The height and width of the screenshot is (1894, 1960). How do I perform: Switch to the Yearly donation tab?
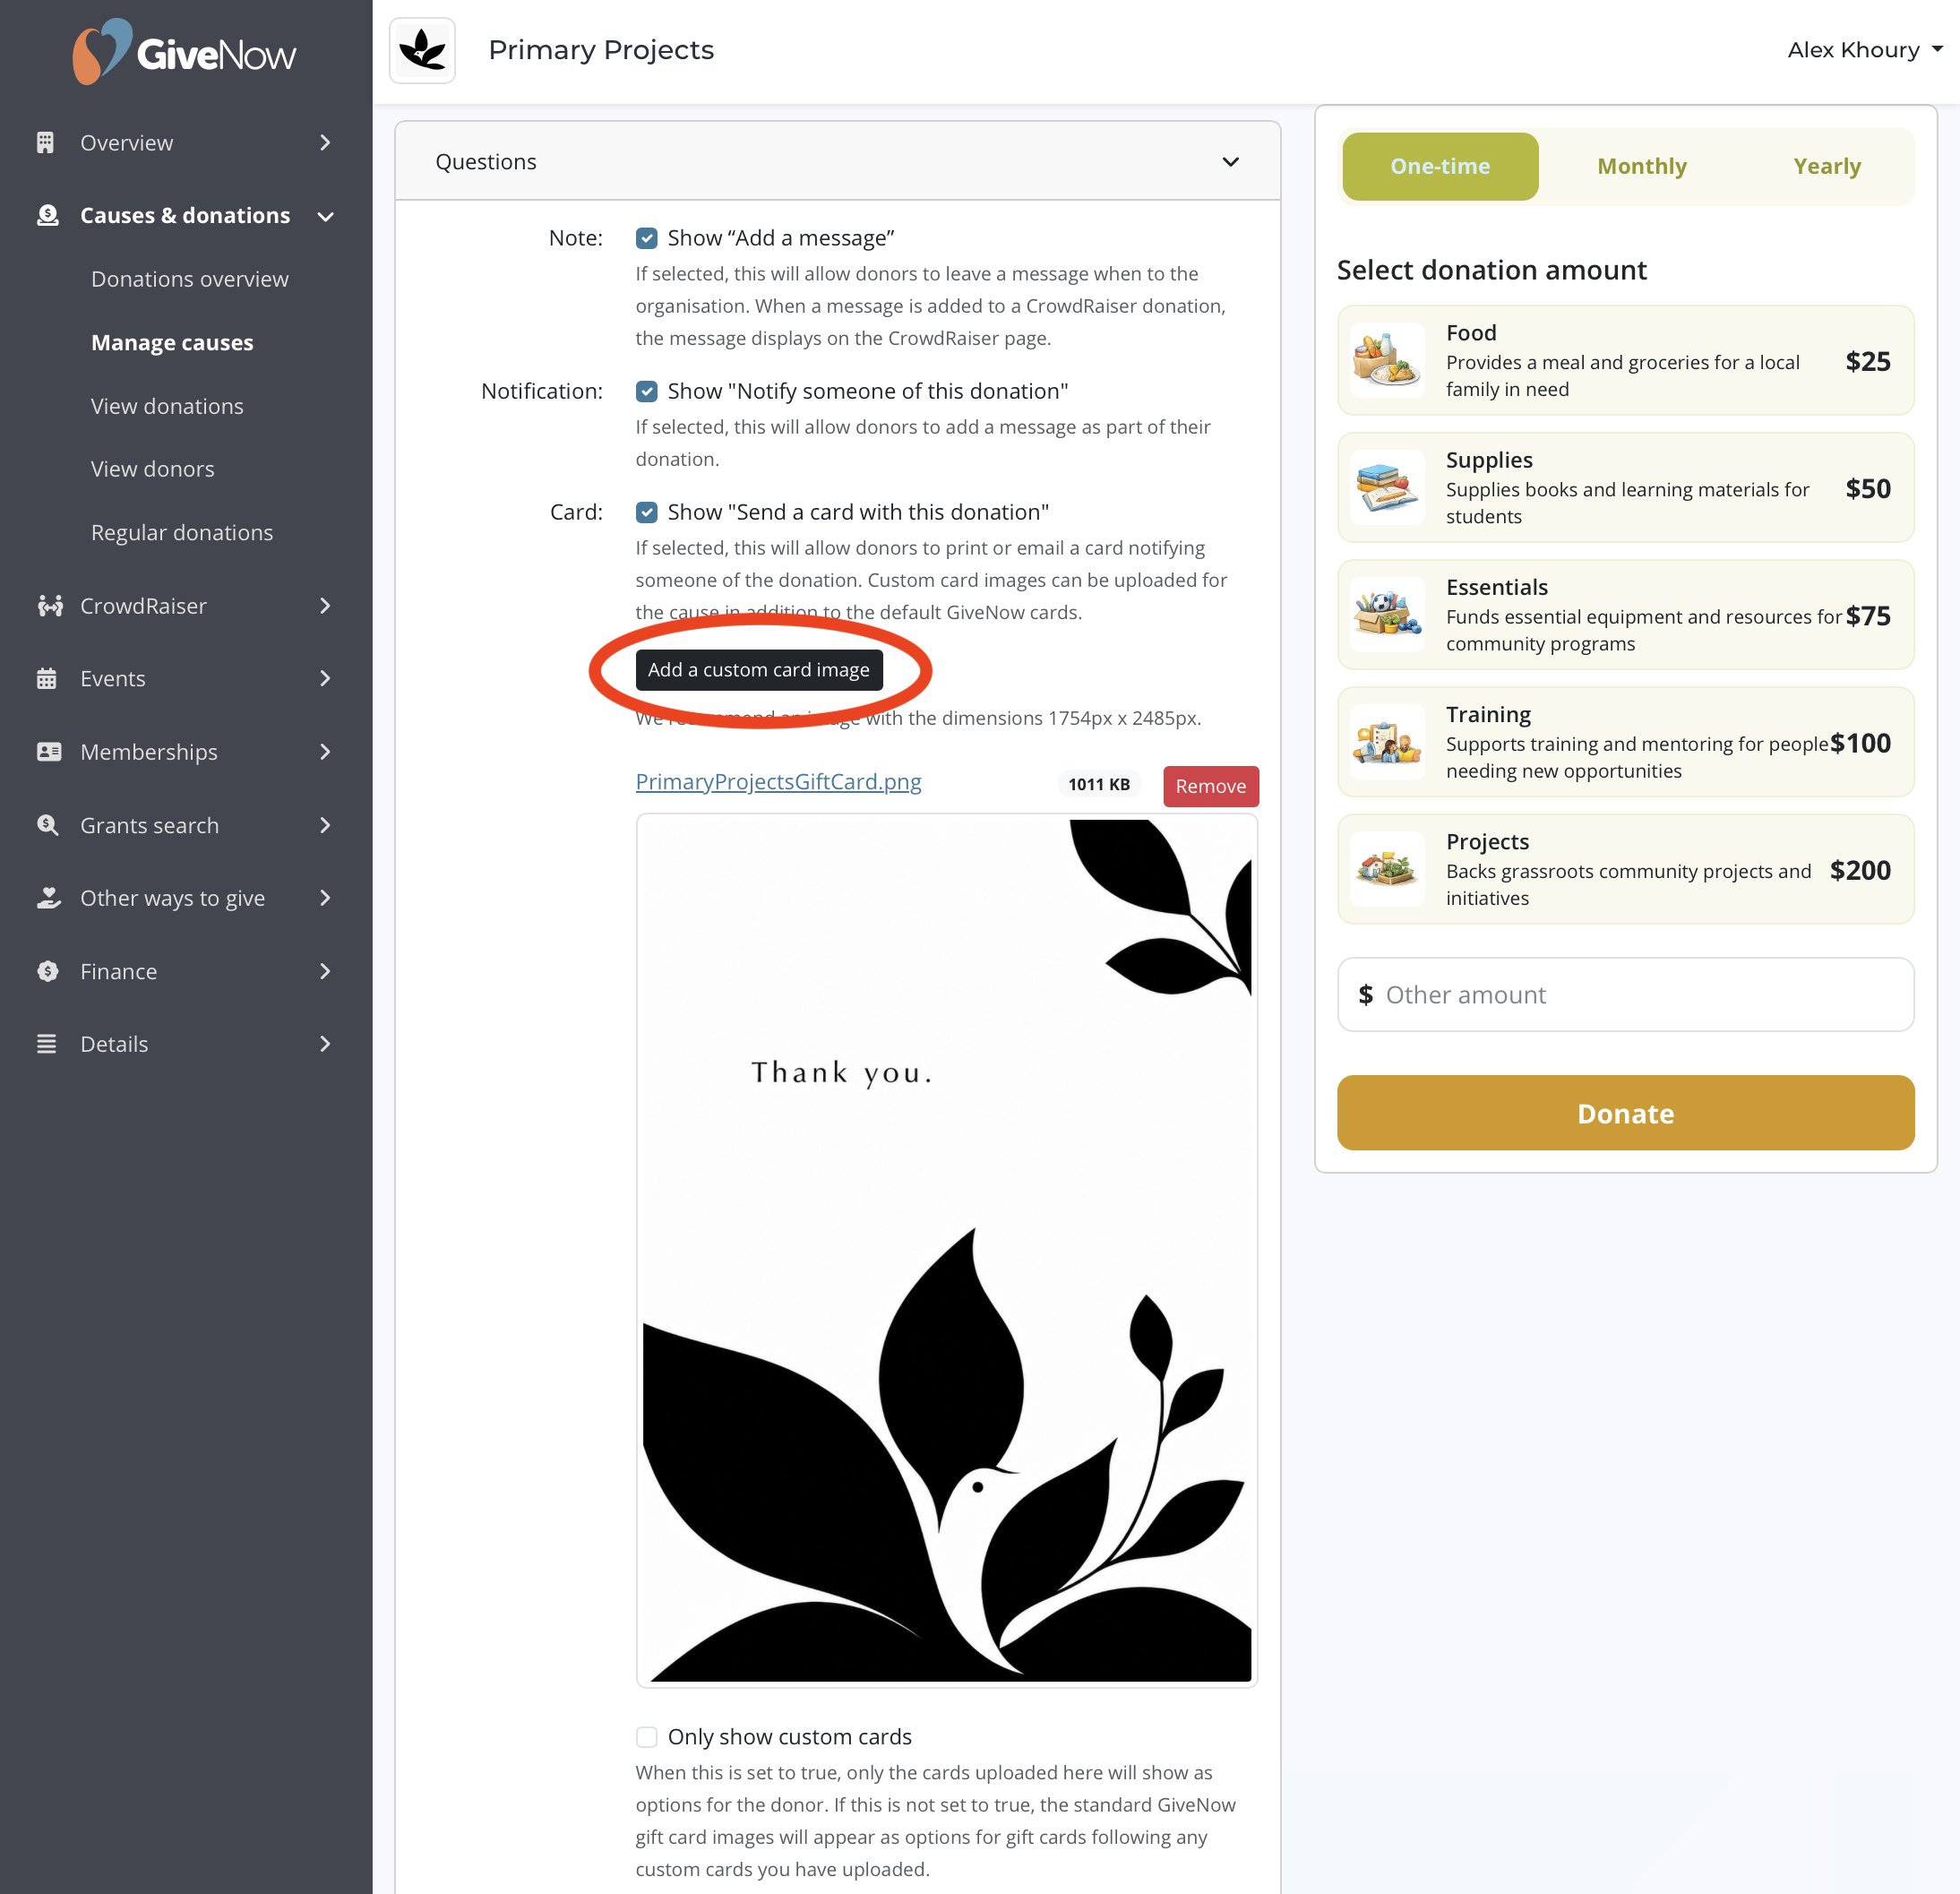pos(1827,166)
